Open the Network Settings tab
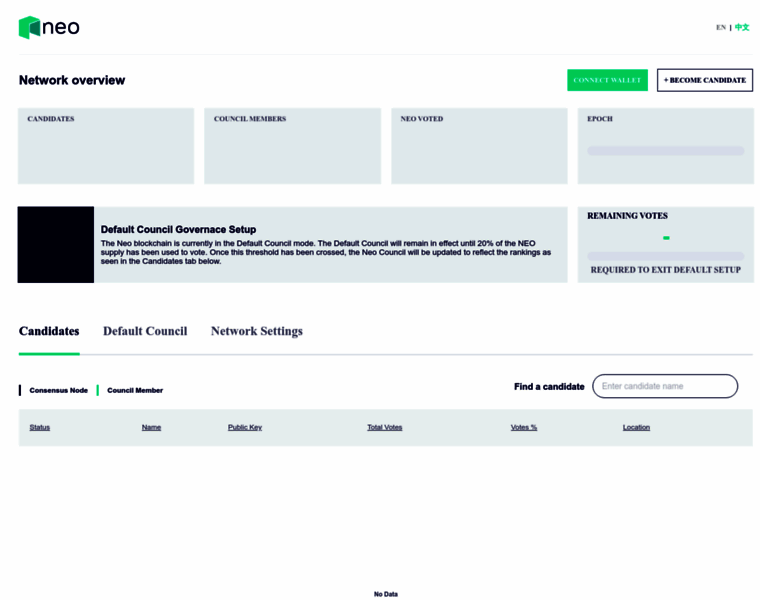760x600 pixels. (256, 331)
